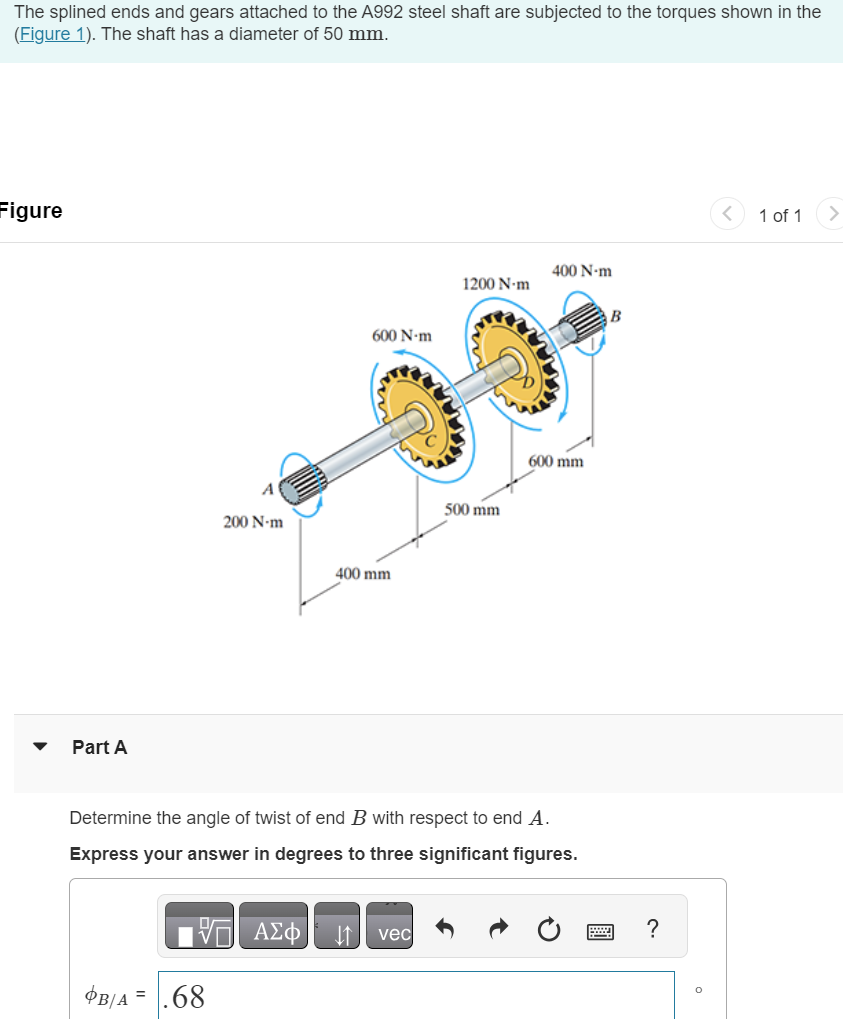Reset the answer field
This screenshot has height=1019, width=843.
(548, 928)
